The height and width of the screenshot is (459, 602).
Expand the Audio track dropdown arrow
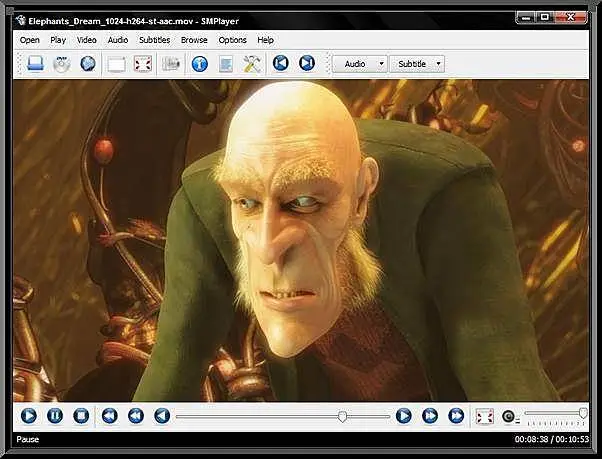tap(381, 64)
